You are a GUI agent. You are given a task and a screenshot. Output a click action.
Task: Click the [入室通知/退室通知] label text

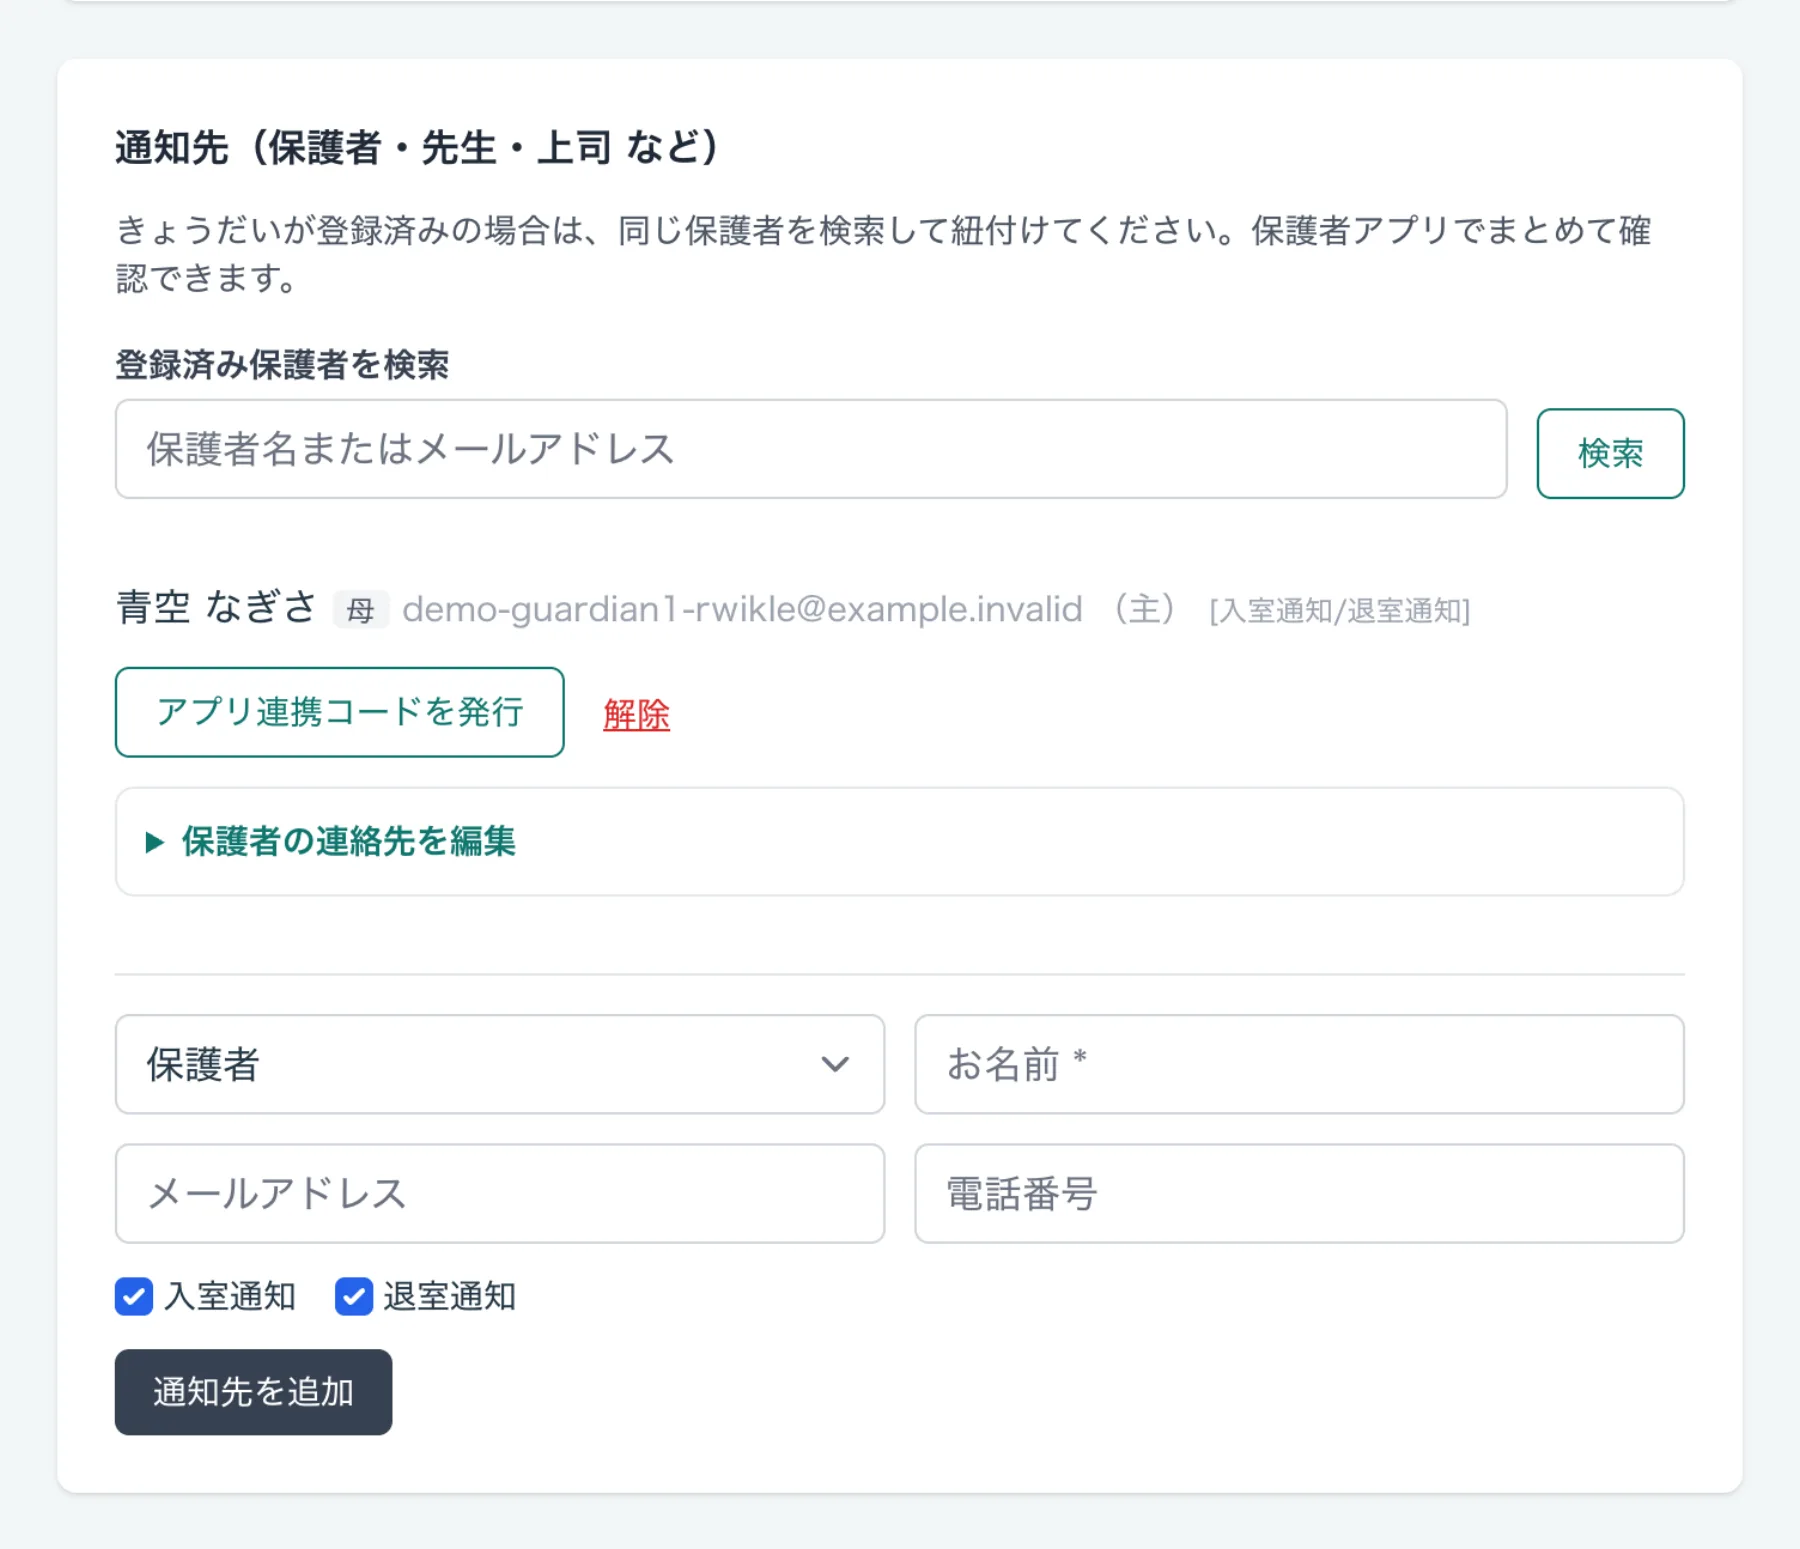pyautogui.click(x=1339, y=610)
